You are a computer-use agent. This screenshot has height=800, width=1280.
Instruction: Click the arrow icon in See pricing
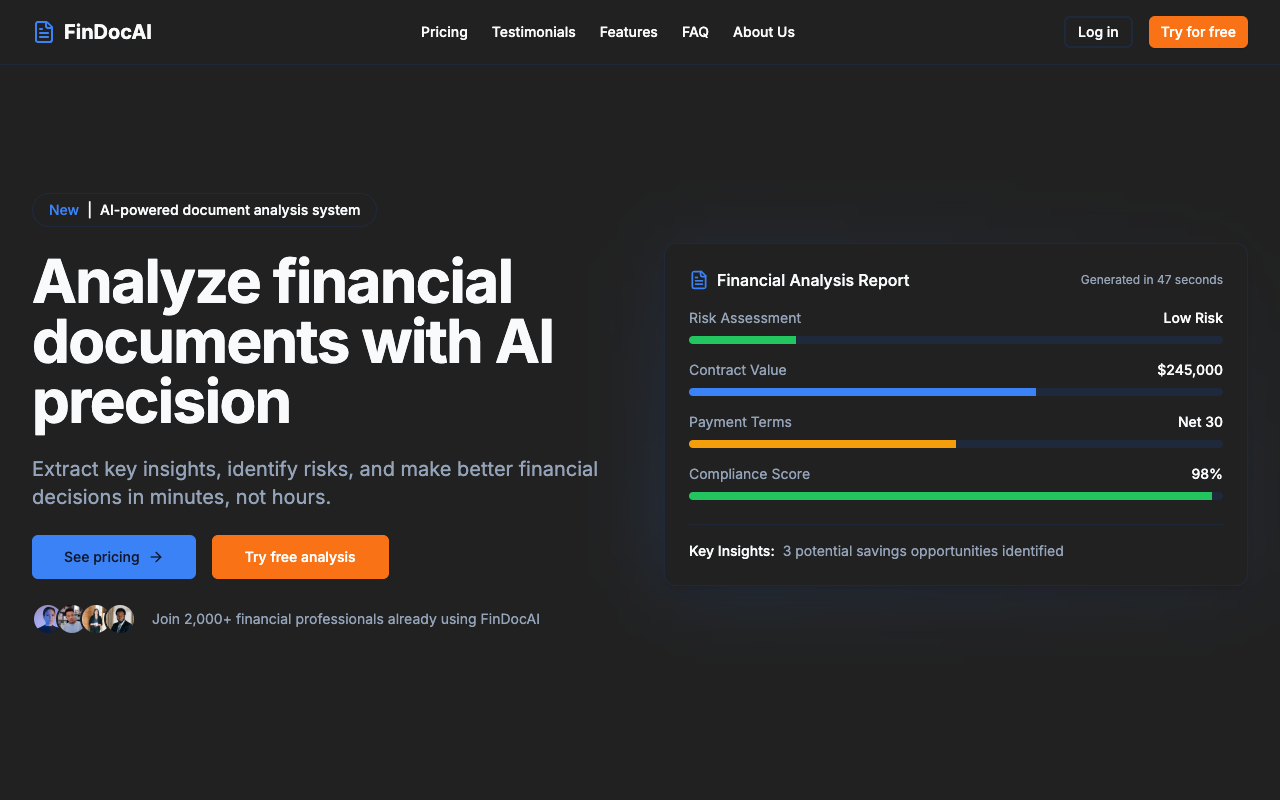click(x=156, y=557)
